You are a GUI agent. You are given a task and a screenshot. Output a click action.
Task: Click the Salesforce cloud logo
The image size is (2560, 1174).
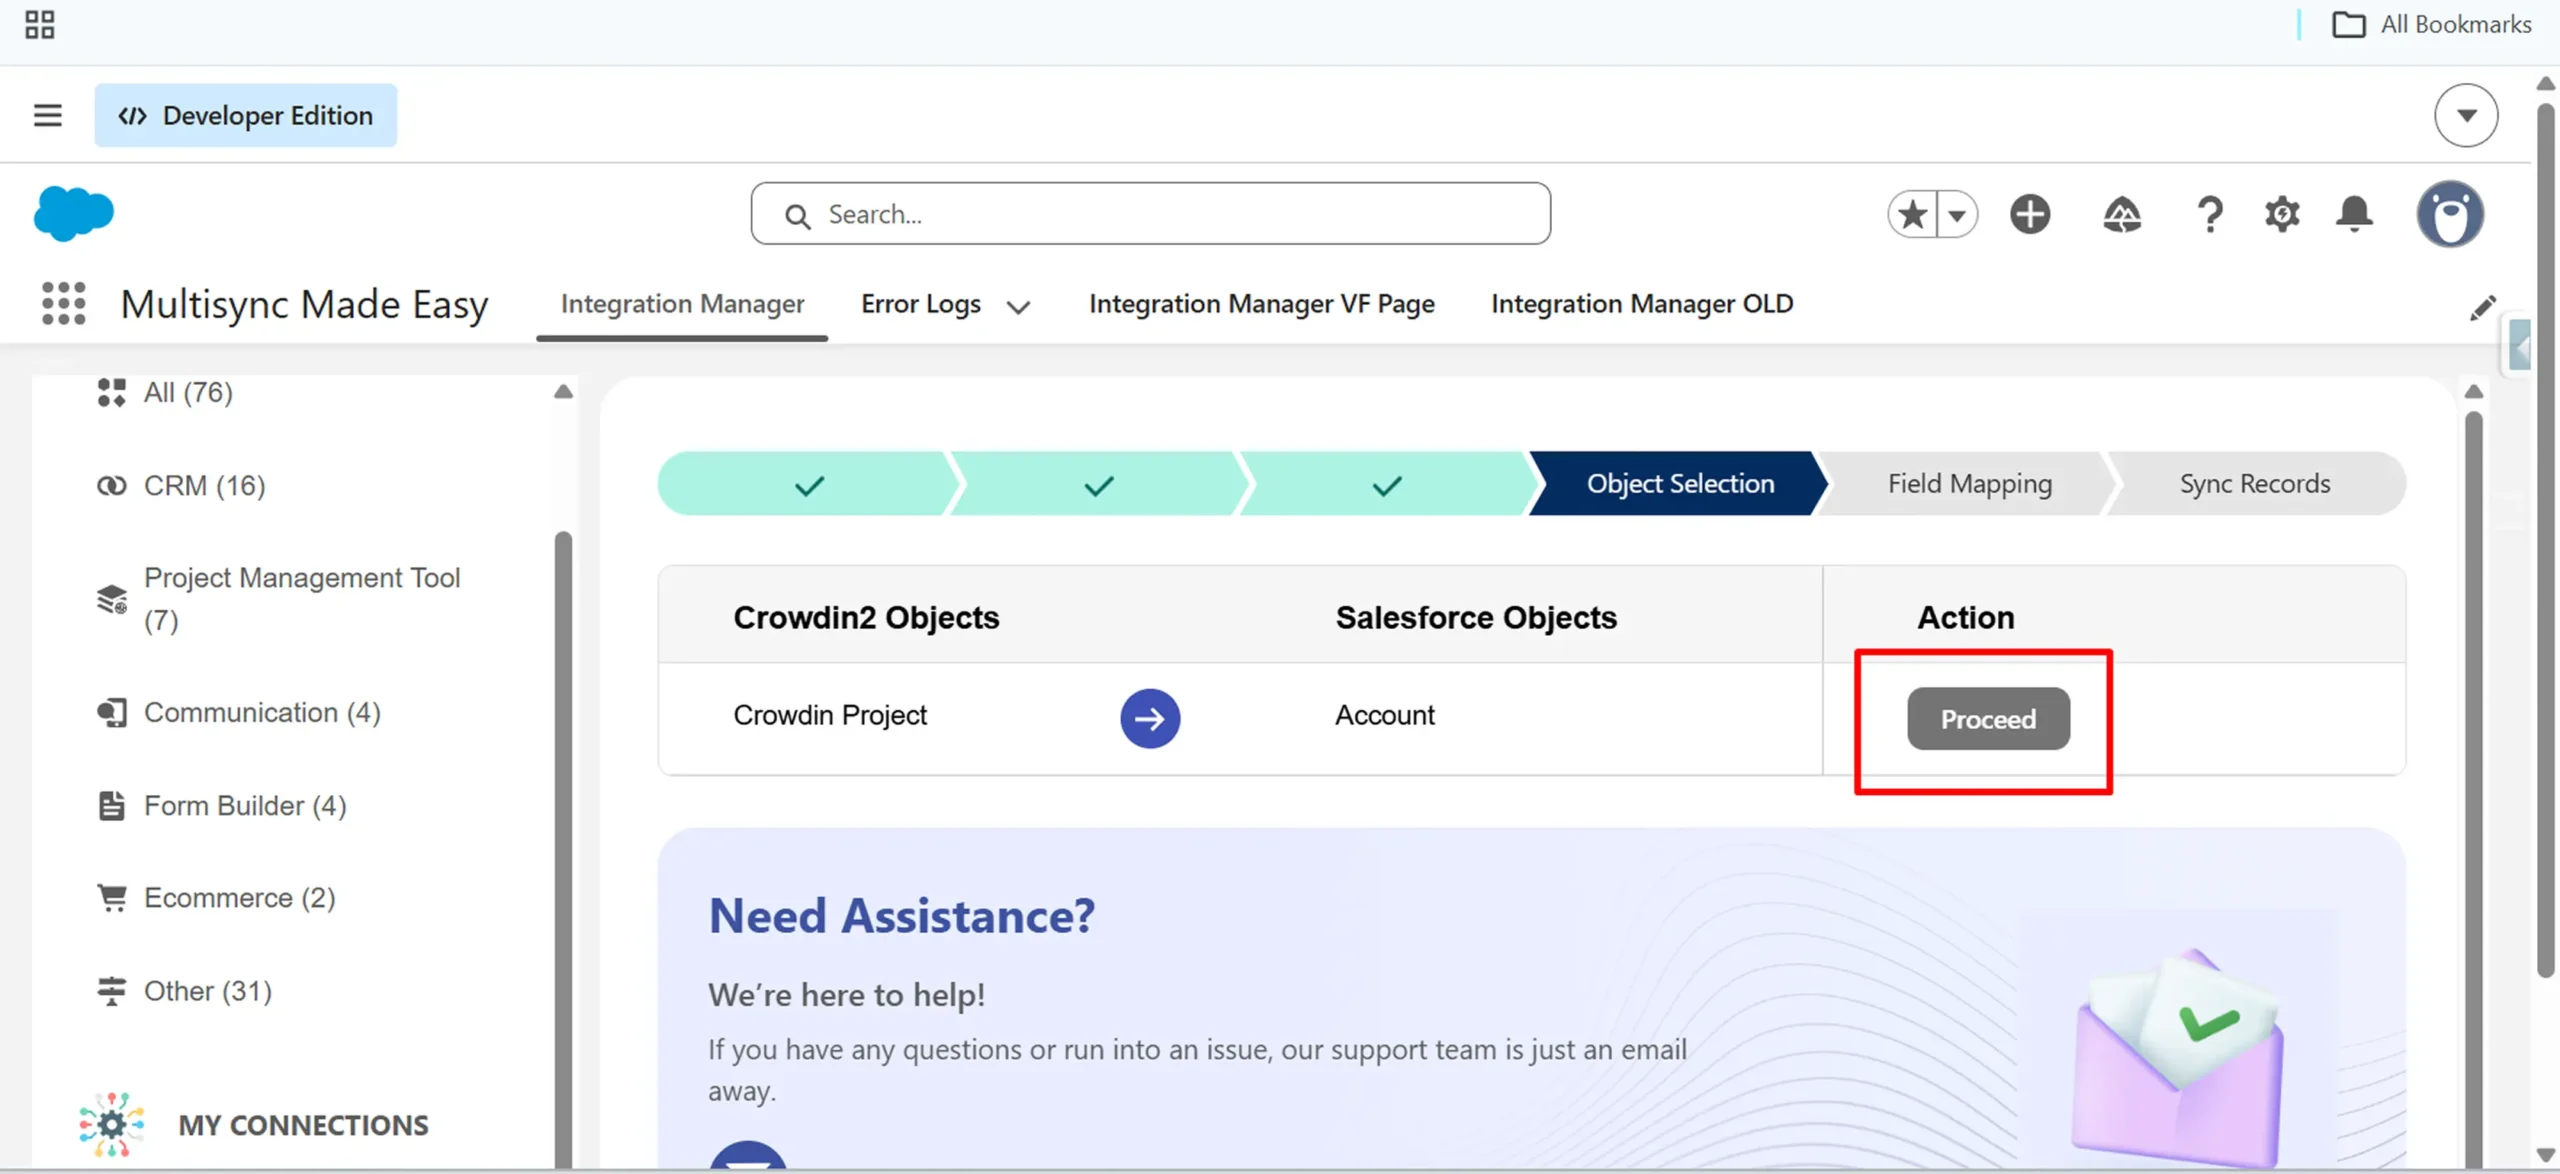(x=74, y=213)
